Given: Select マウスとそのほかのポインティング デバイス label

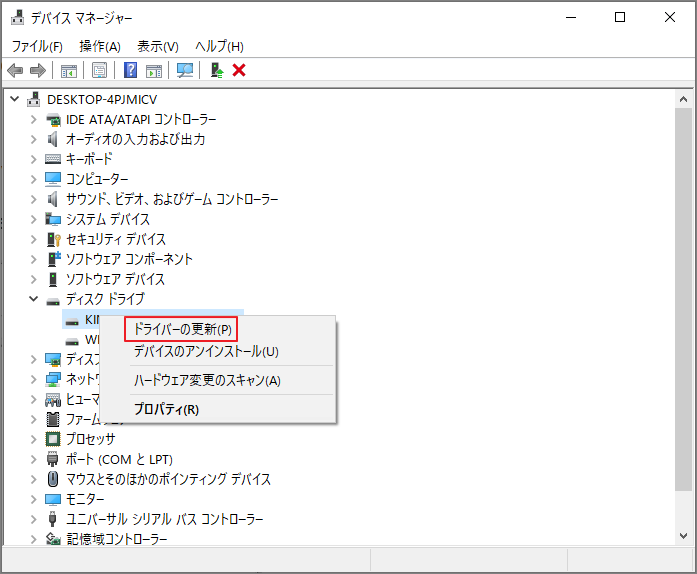Looking at the screenshot, I should tap(168, 479).
